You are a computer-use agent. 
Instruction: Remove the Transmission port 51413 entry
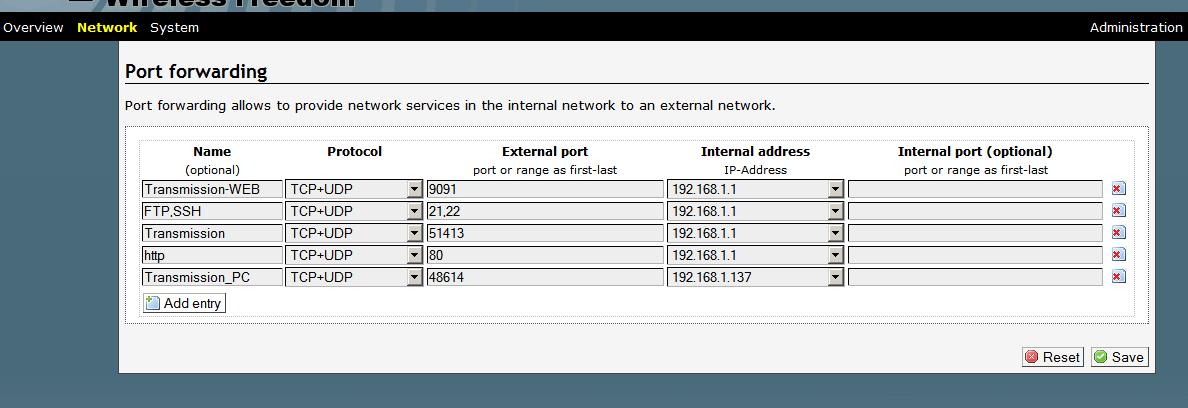[1118, 233]
